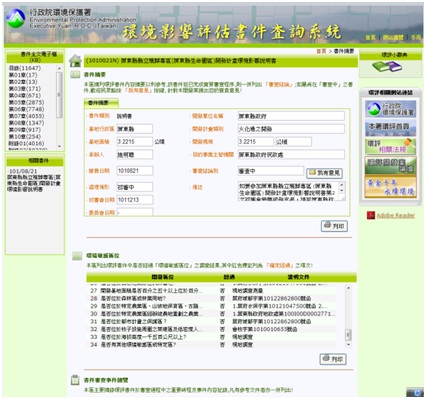
Task: Click the 處理情形 field showing 初審中
Action: point(135,187)
